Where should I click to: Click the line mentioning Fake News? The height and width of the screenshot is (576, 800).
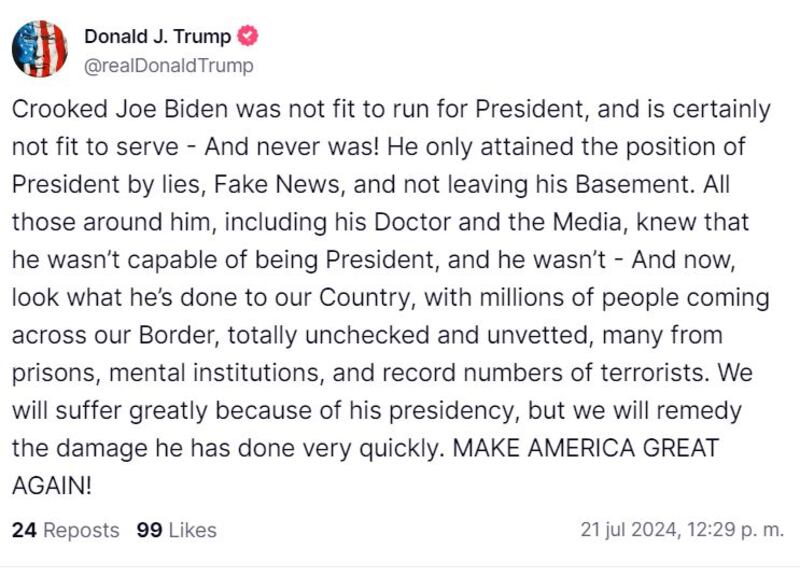(371, 185)
